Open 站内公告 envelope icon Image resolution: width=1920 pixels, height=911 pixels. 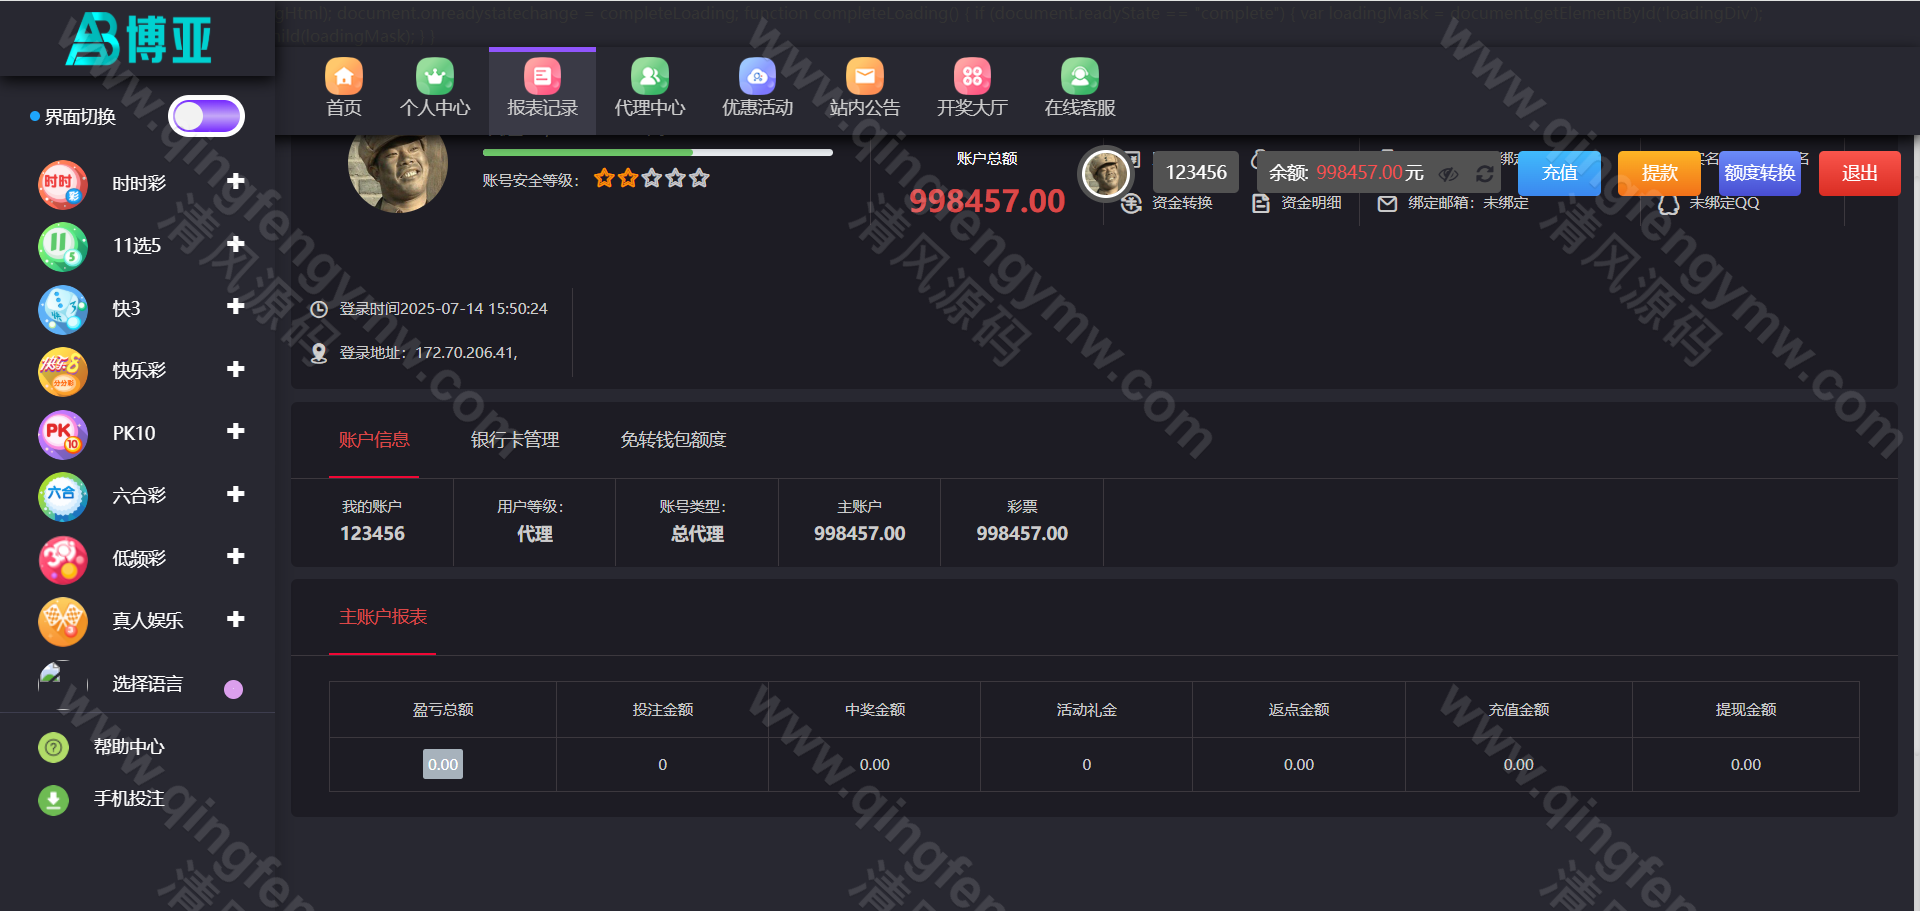865,76
